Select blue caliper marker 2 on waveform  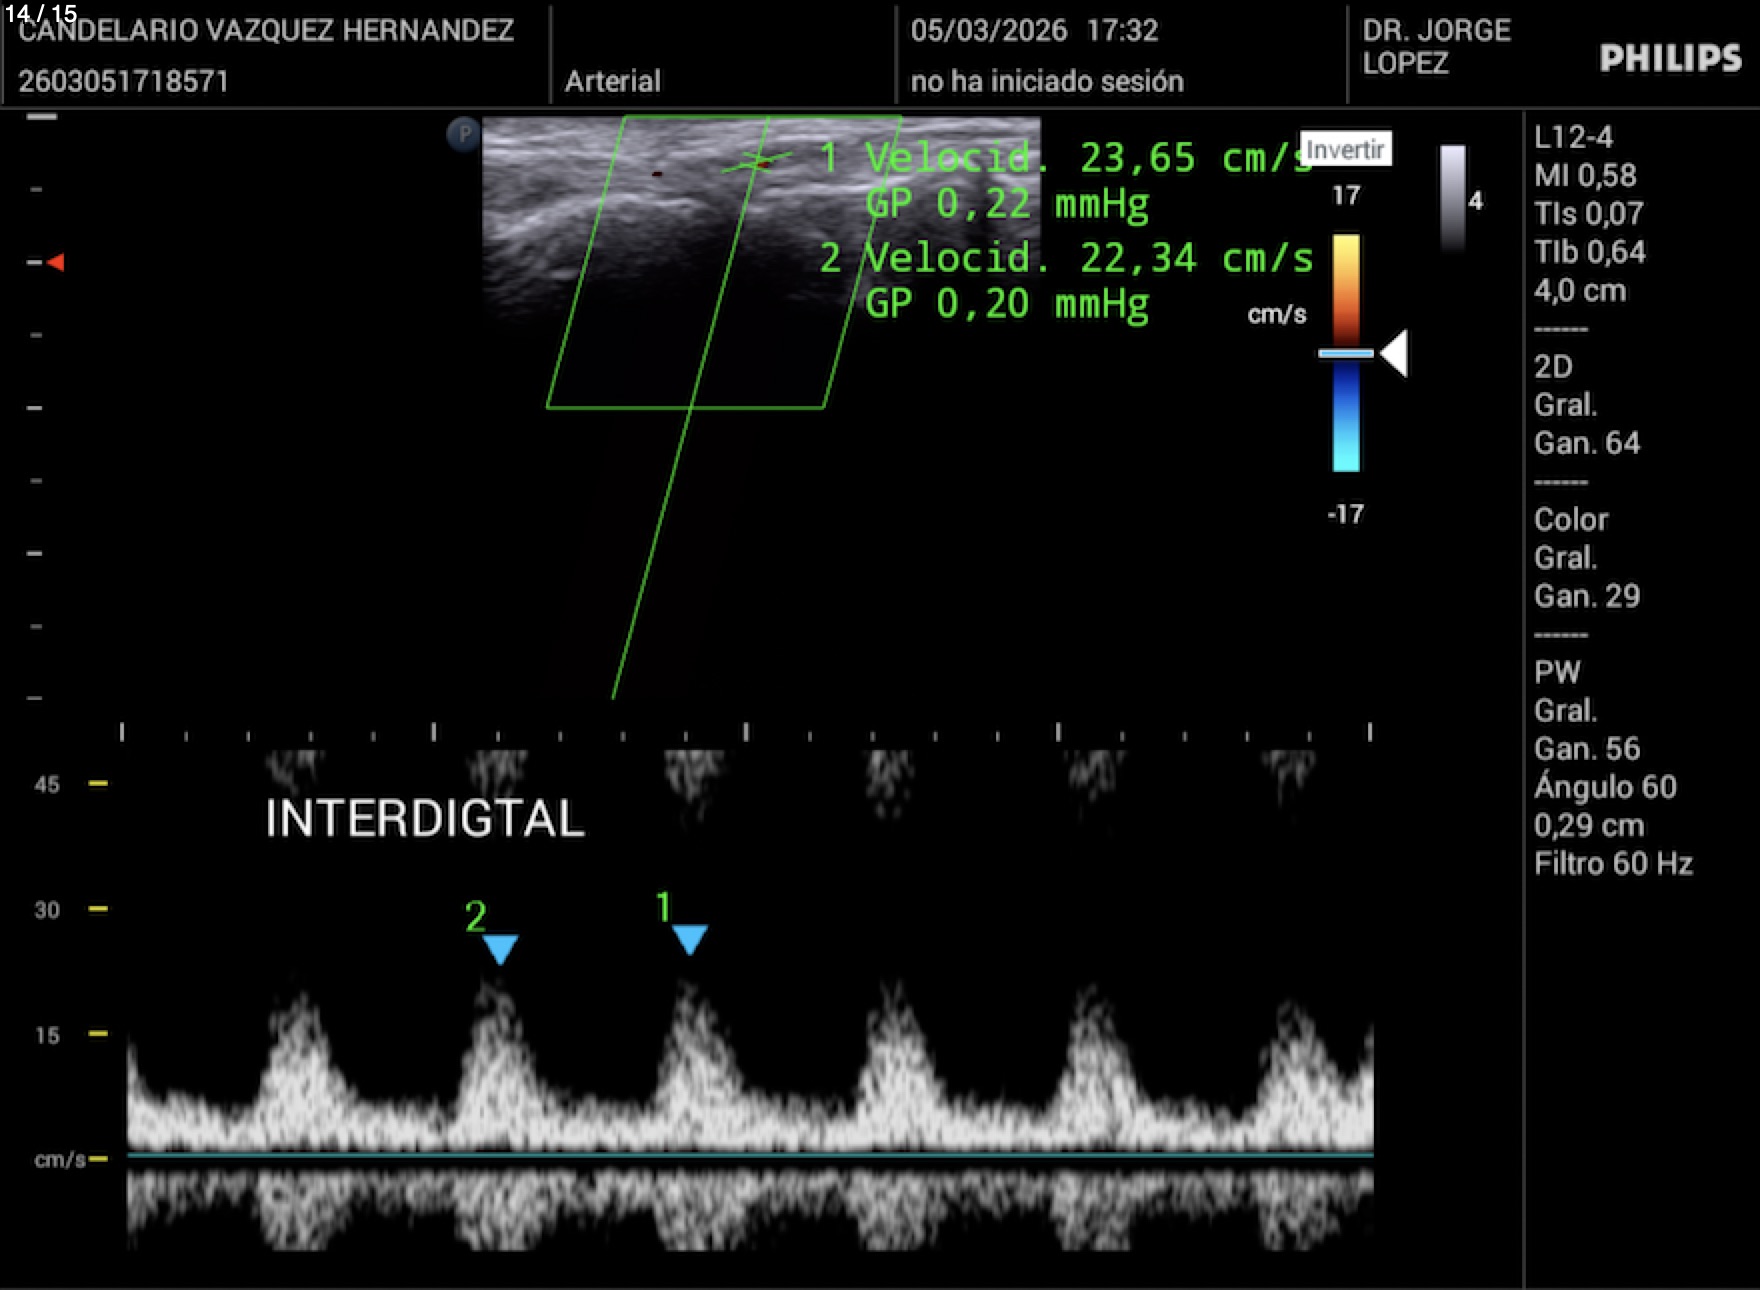[500, 948]
